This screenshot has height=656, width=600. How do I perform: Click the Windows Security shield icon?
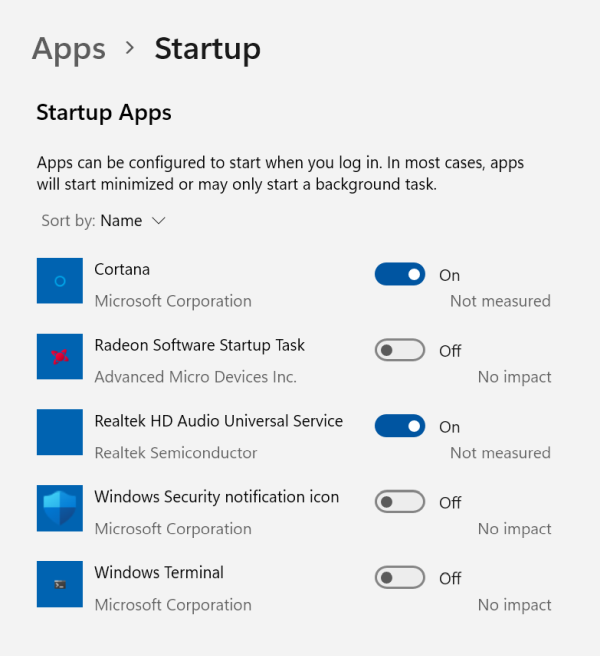[60, 509]
